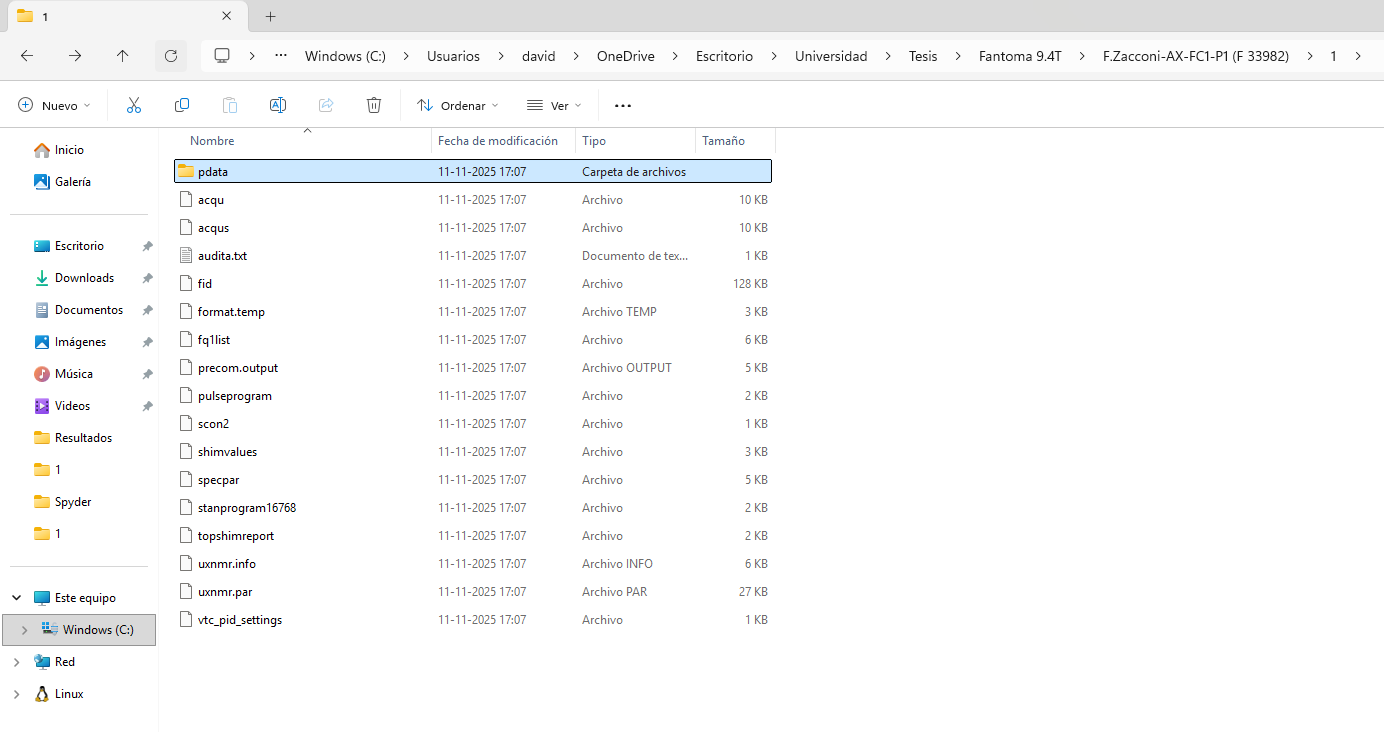Click the Delete trash can icon
Viewport: 1384px width, 732px height.
click(374, 105)
